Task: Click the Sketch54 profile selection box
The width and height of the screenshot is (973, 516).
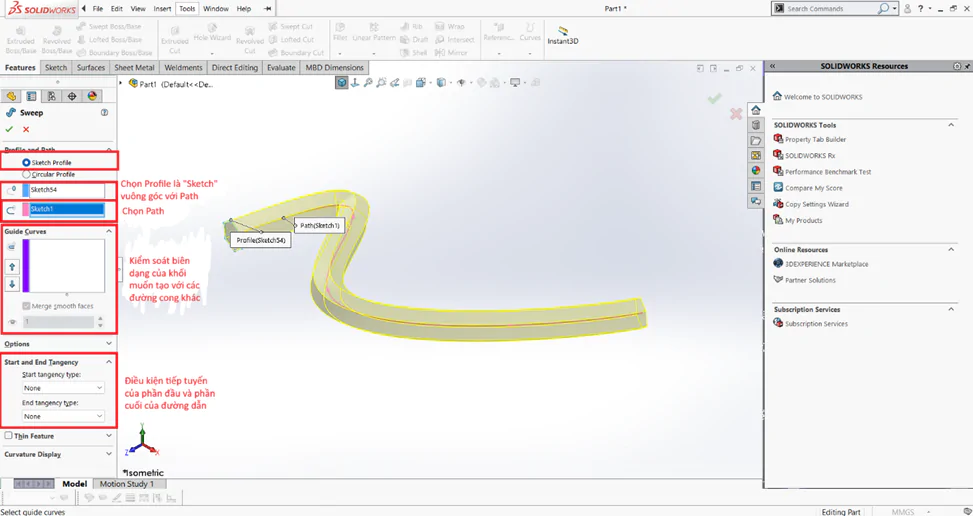Action: coord(67,190)
